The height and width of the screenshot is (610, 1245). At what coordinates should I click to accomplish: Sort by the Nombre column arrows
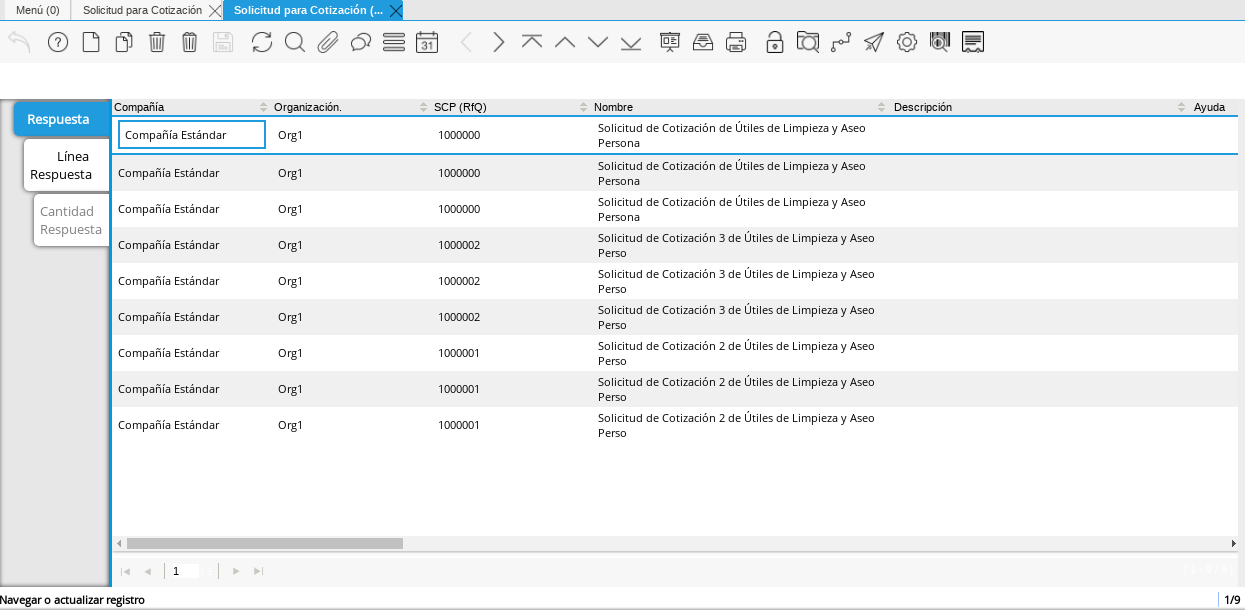pos(882,107)
